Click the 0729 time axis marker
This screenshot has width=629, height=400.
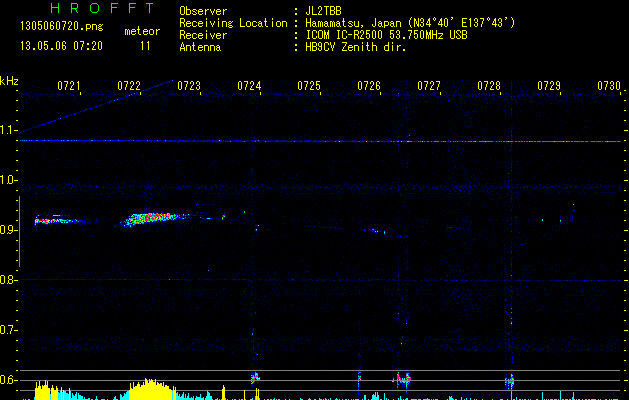(549, 85)
